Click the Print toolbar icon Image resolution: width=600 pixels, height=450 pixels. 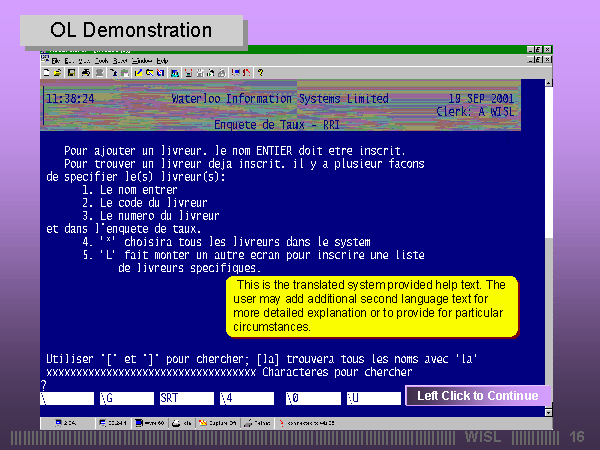click(85, 72)
